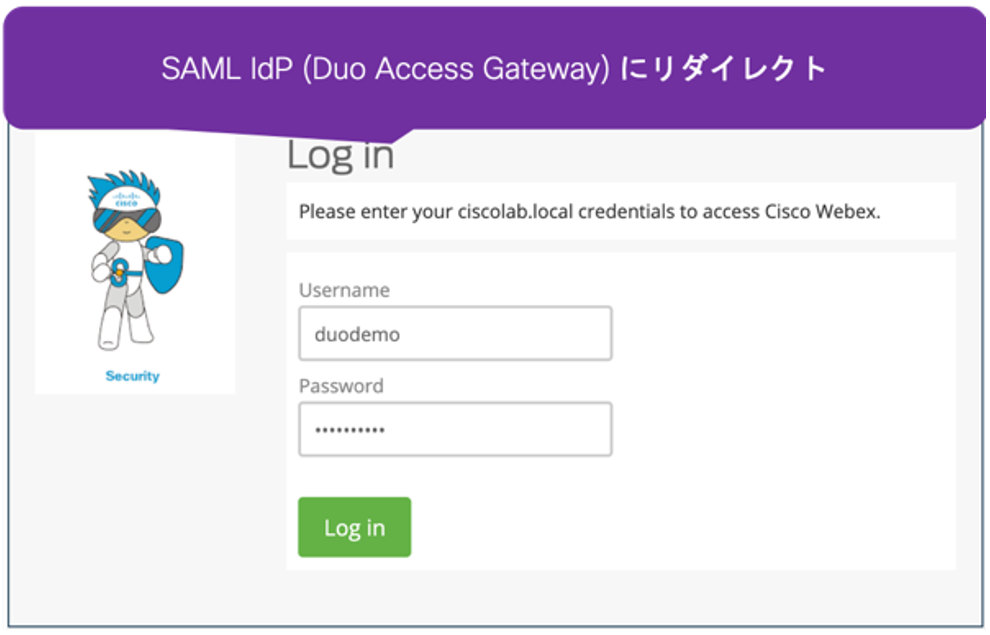Select the Username input containing 'duodemo'
990x635 pixels.
click(455, 333)
